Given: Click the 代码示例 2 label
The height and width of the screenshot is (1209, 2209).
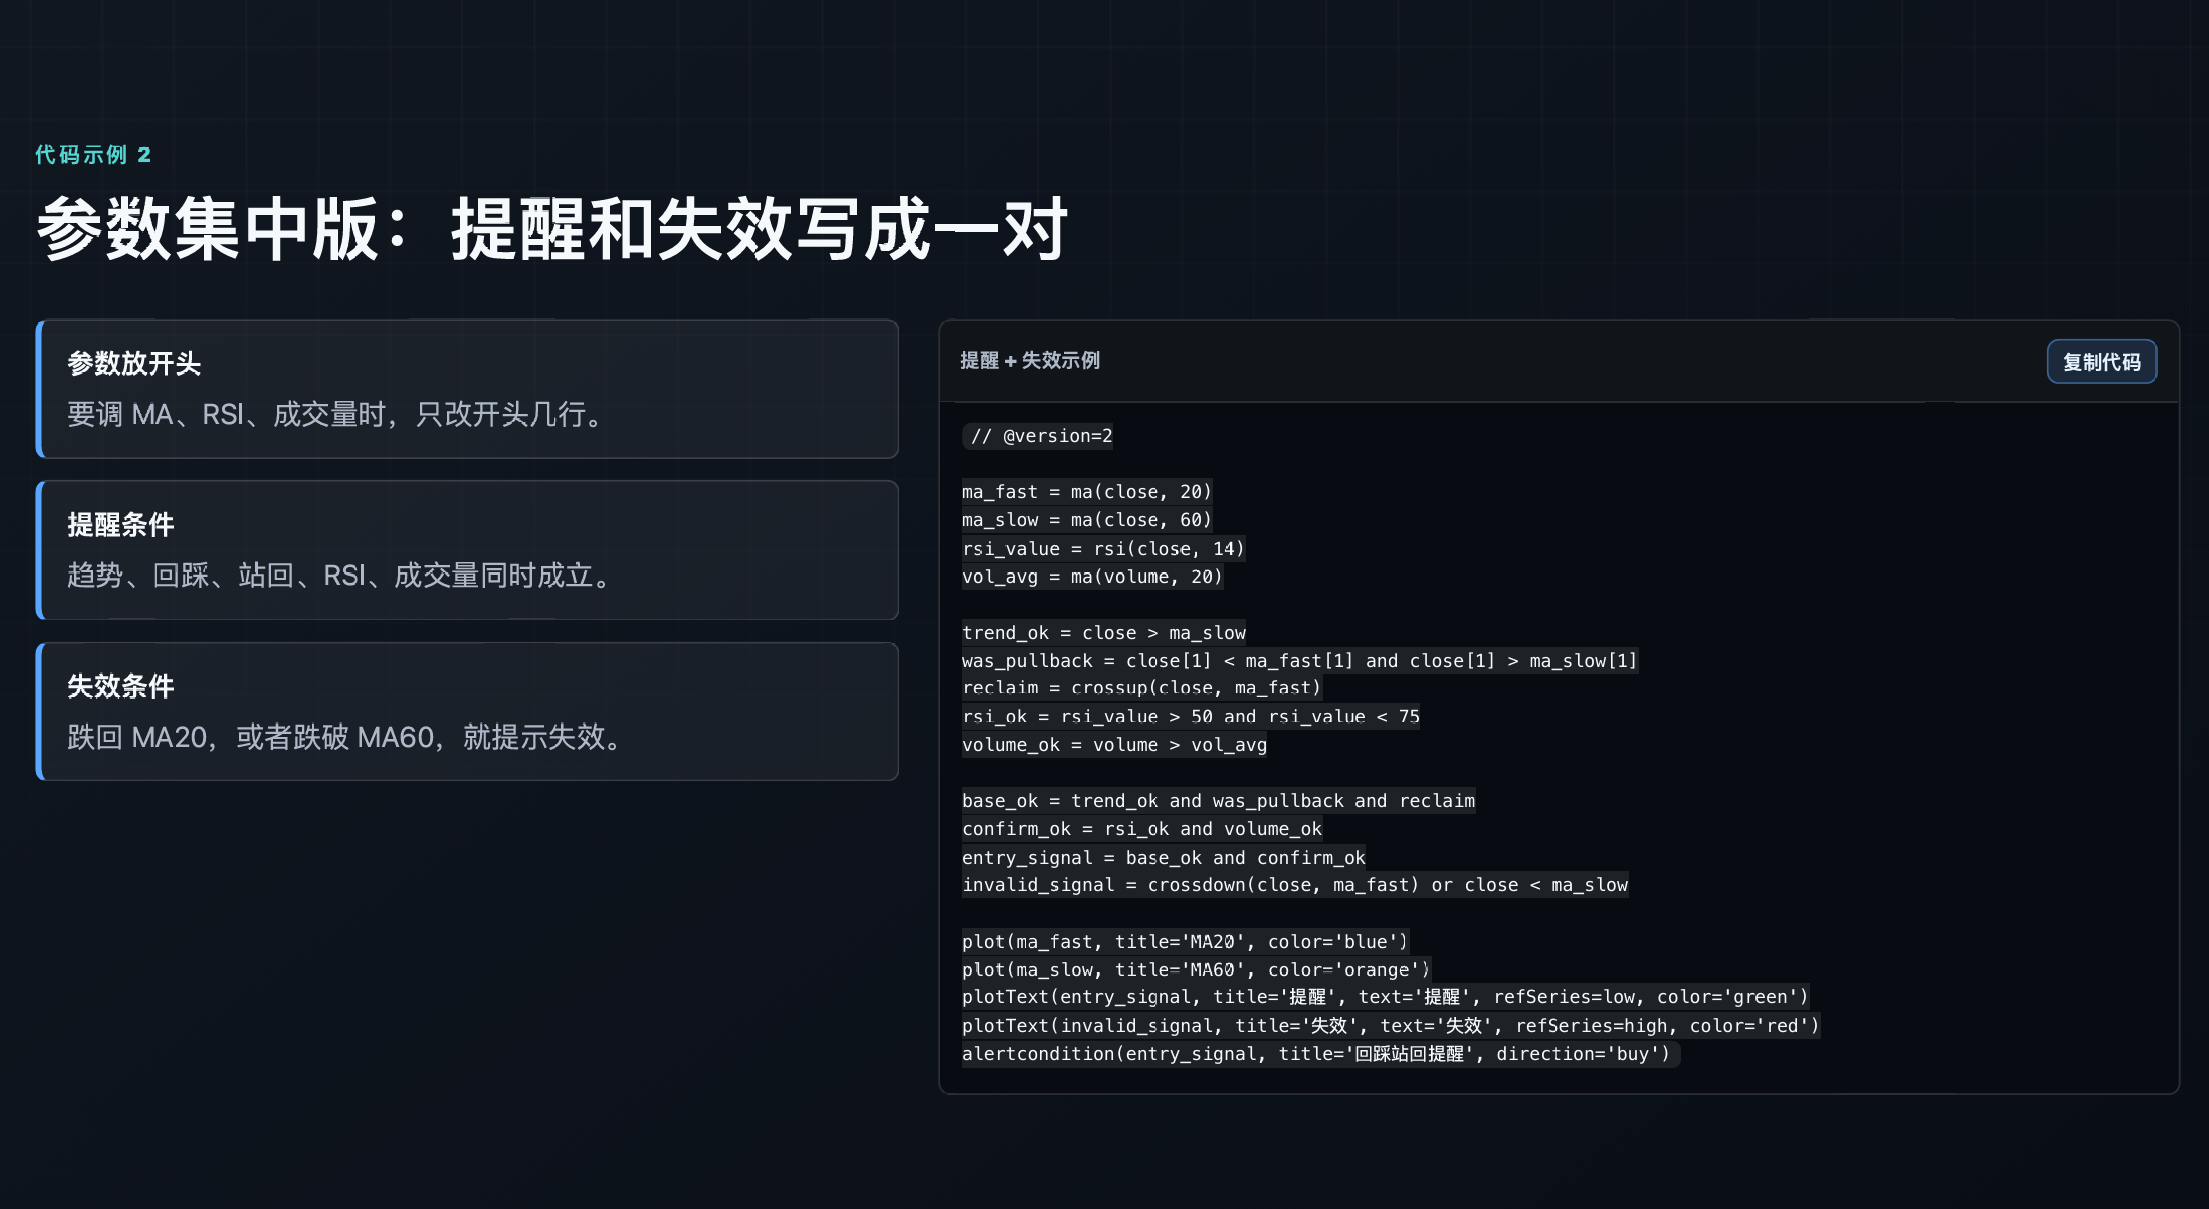Looking at the screenshot, I should point(93,155).
